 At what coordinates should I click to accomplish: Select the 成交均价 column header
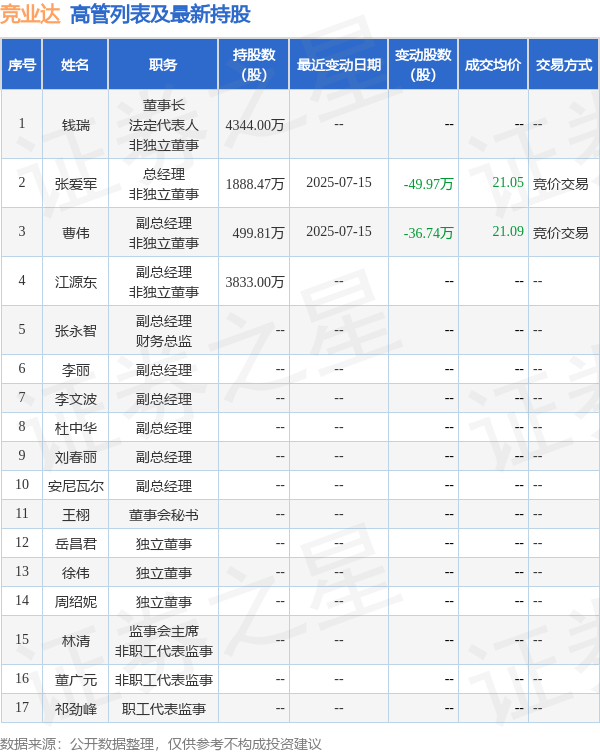pyautogui.click(x=493, y=65)
